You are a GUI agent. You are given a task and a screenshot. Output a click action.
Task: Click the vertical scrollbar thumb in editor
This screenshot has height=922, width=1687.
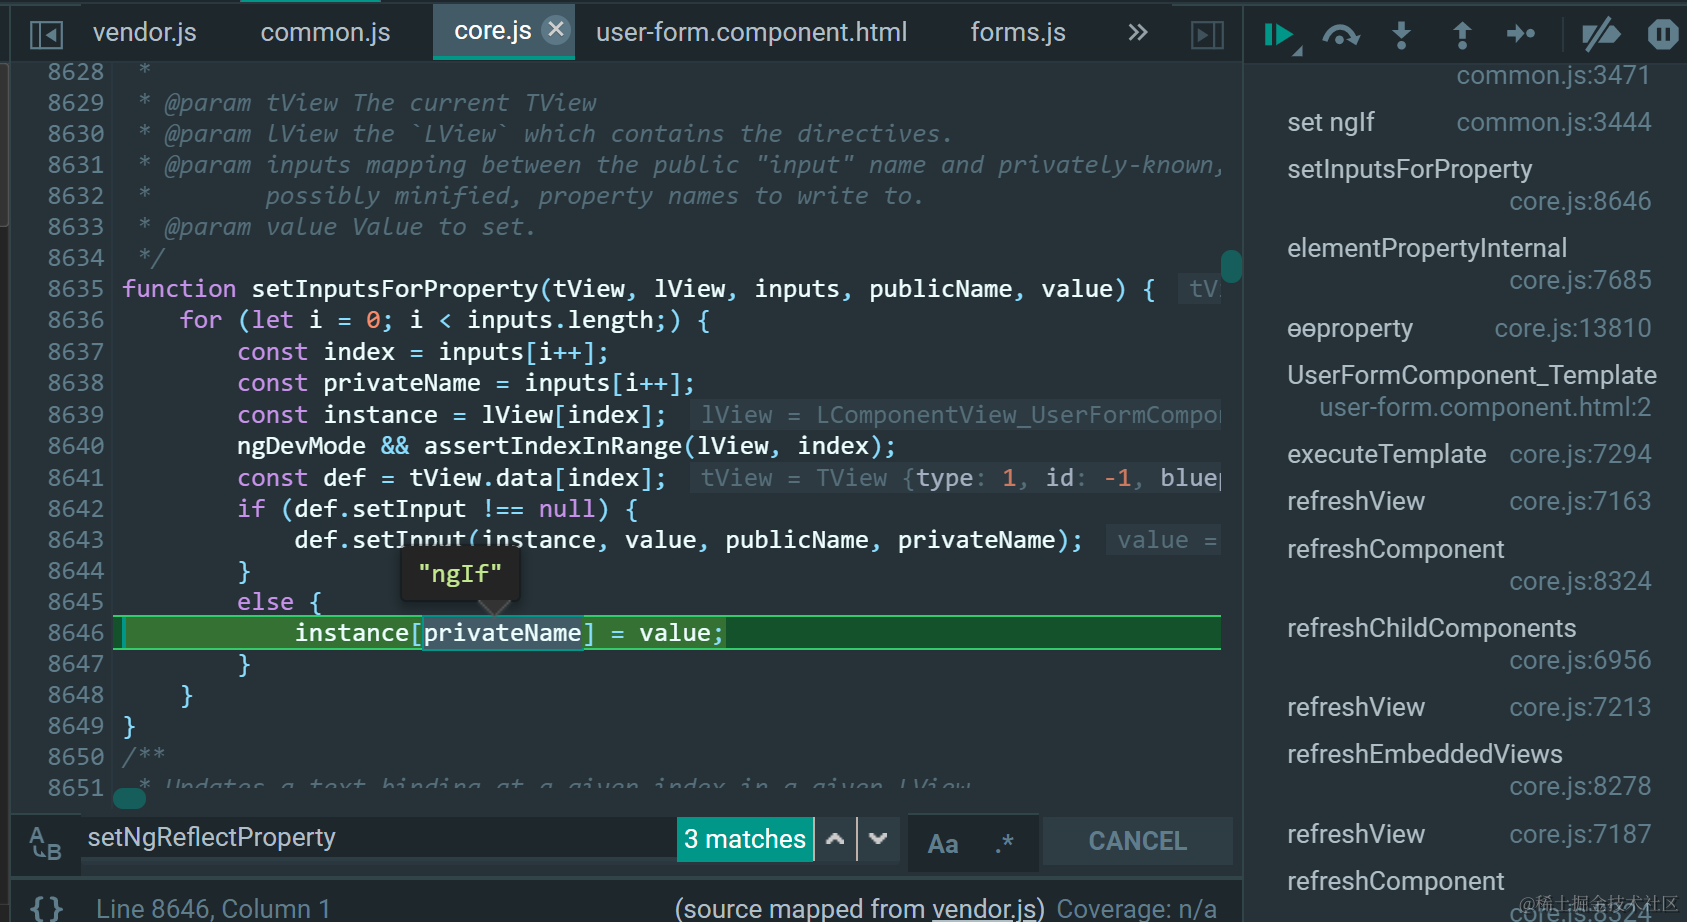1232,266
